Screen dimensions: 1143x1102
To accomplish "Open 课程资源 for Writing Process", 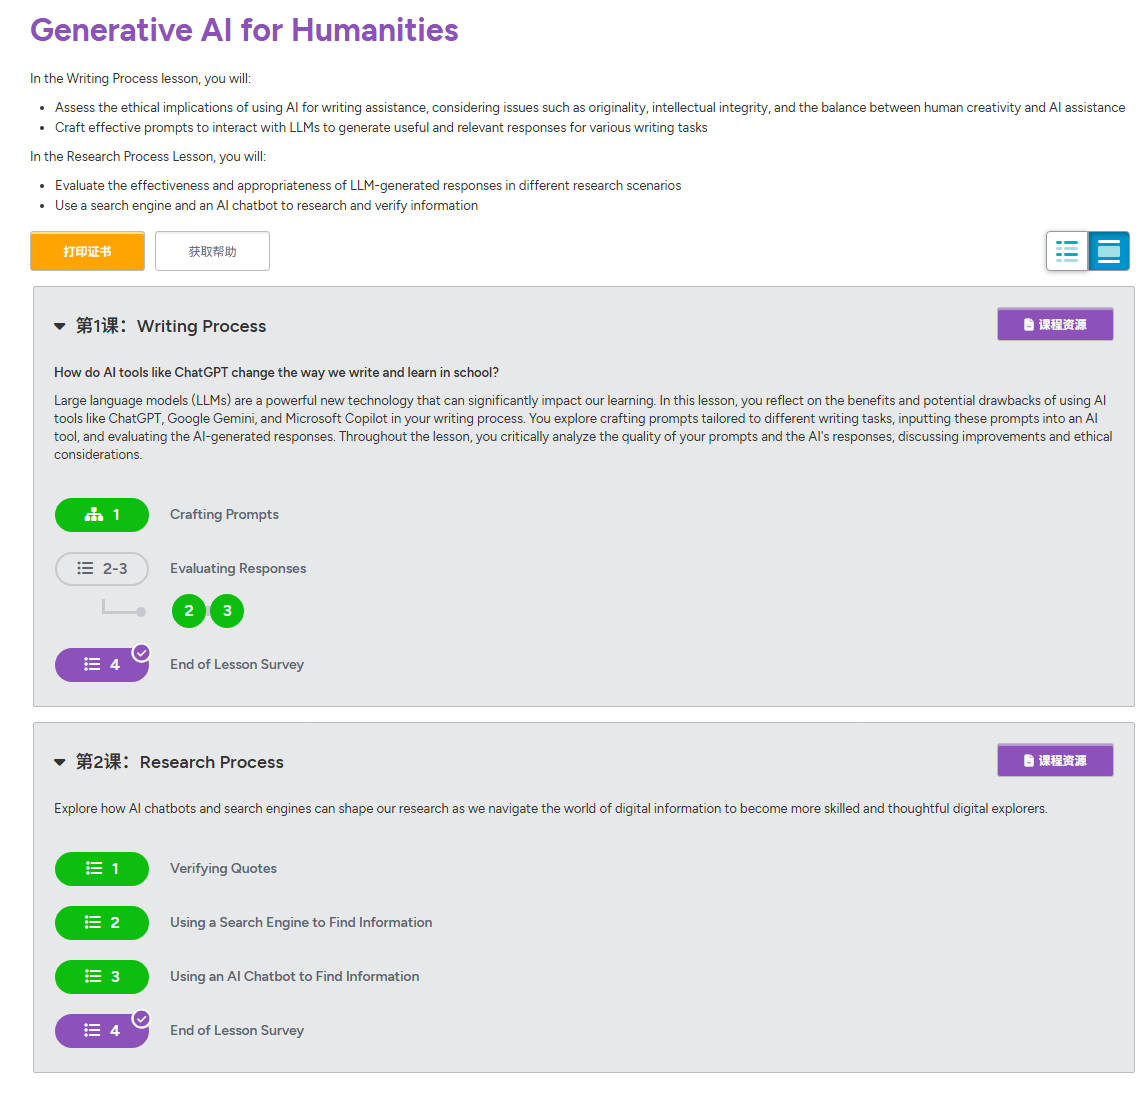I will coord(1055,324).
